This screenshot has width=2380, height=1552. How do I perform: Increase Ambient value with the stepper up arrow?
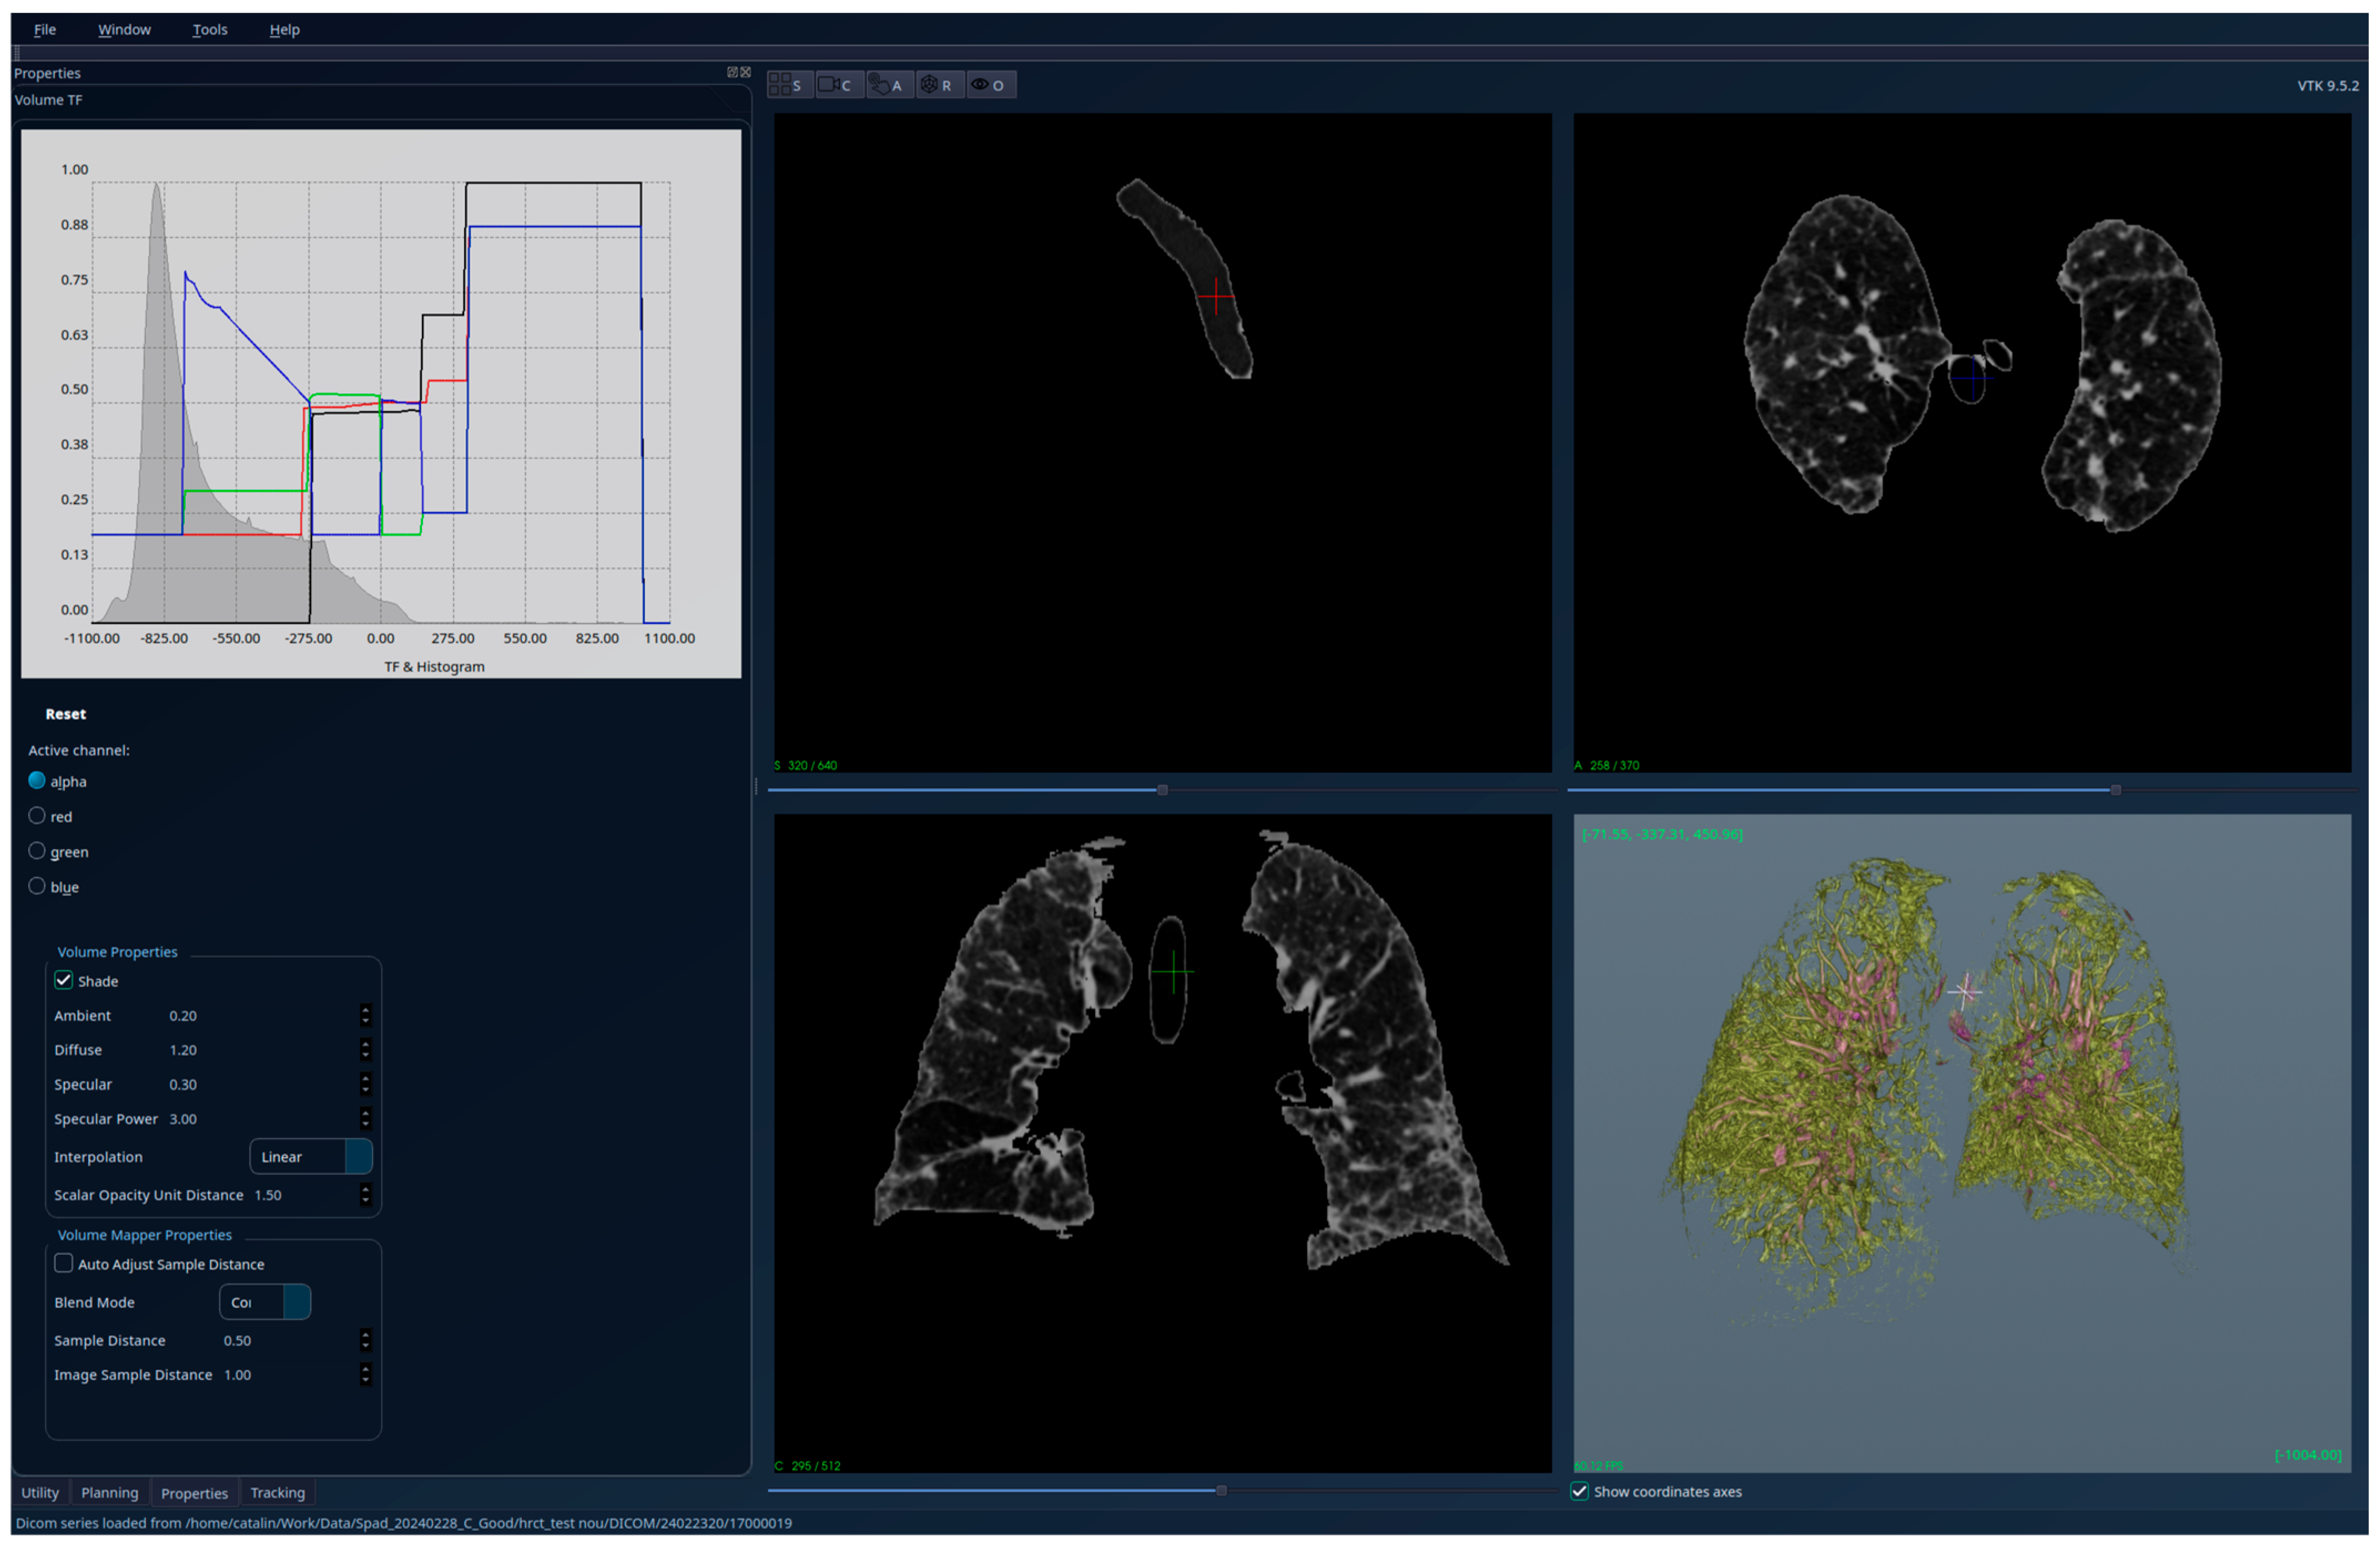pos(365,1010)
